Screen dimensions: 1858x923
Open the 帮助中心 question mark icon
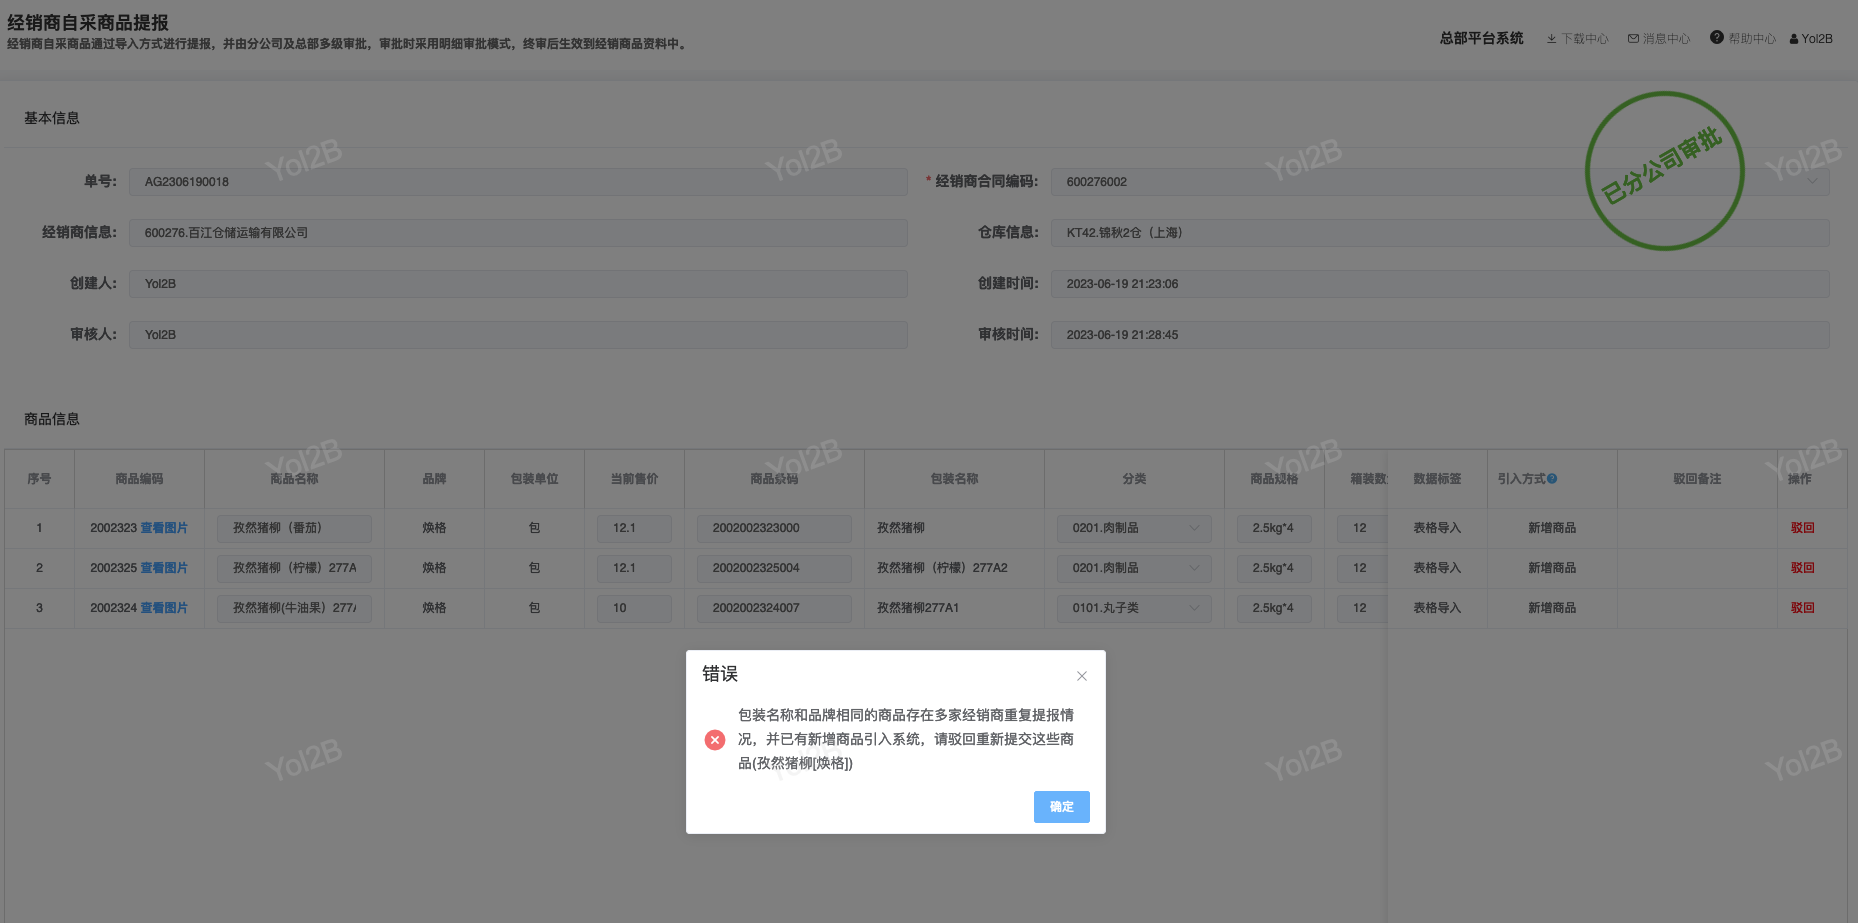point(1716,38)
